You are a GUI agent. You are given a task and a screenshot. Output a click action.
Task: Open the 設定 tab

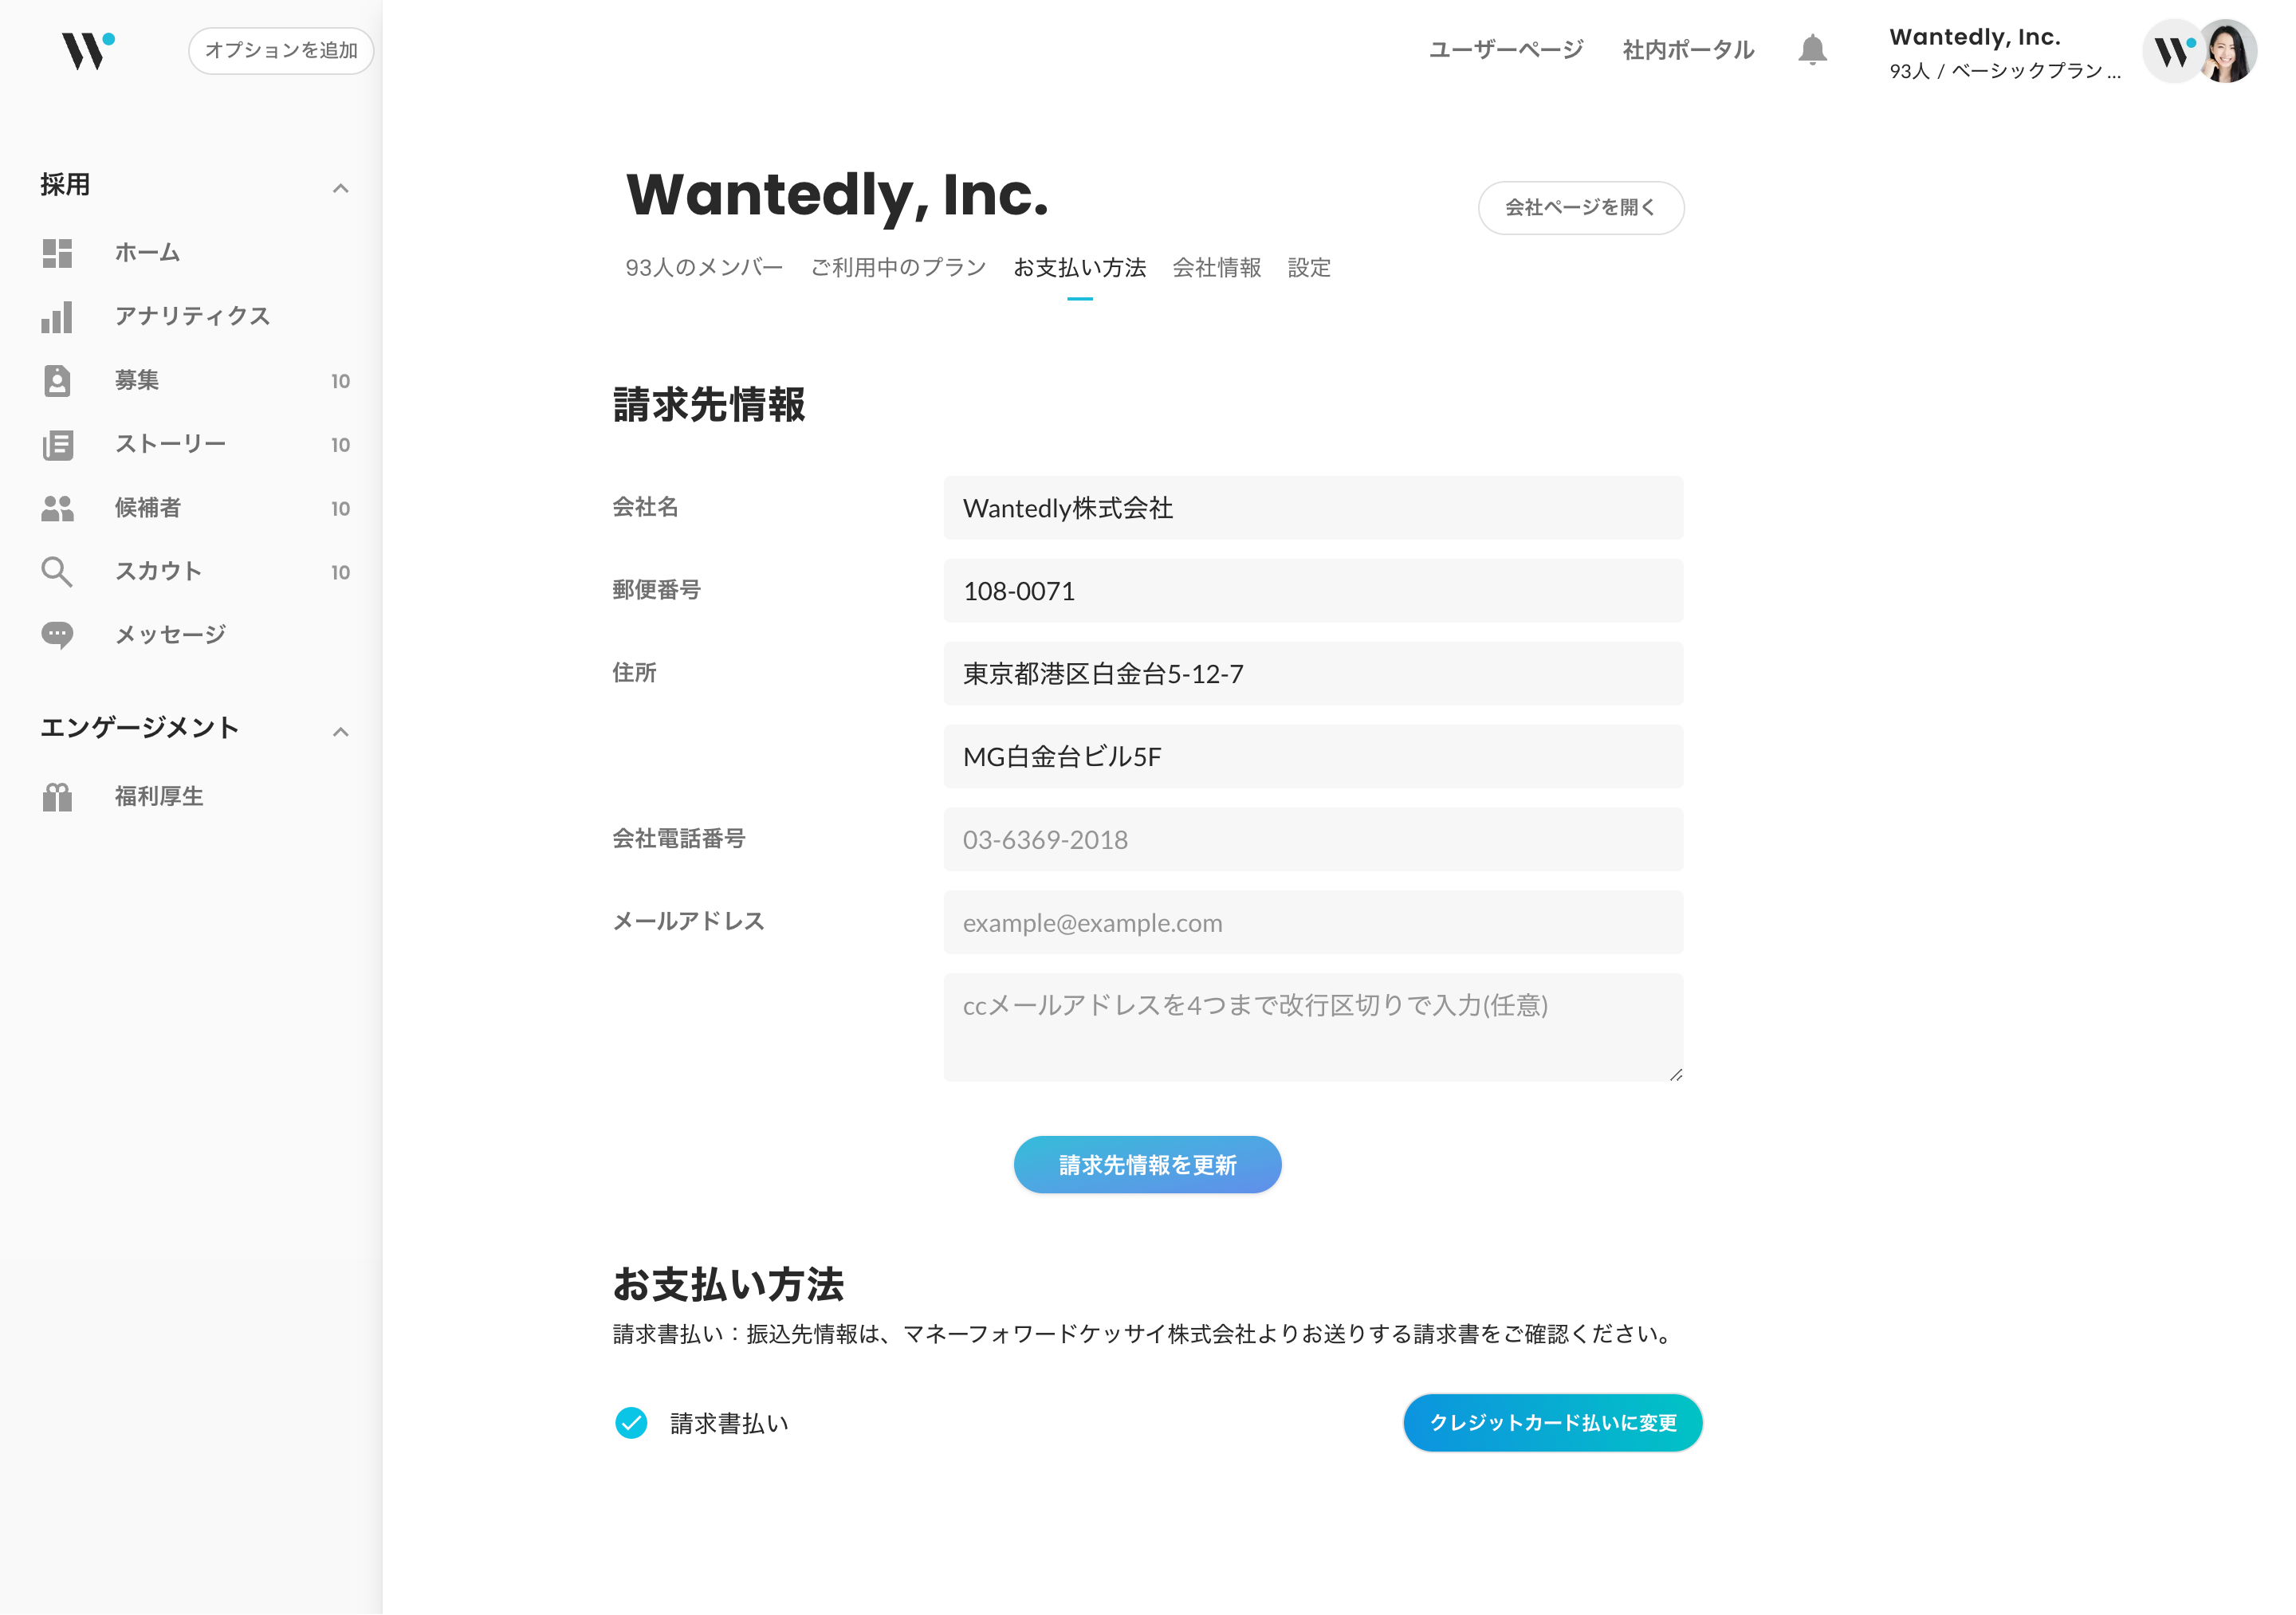[x=1309, y=268]
